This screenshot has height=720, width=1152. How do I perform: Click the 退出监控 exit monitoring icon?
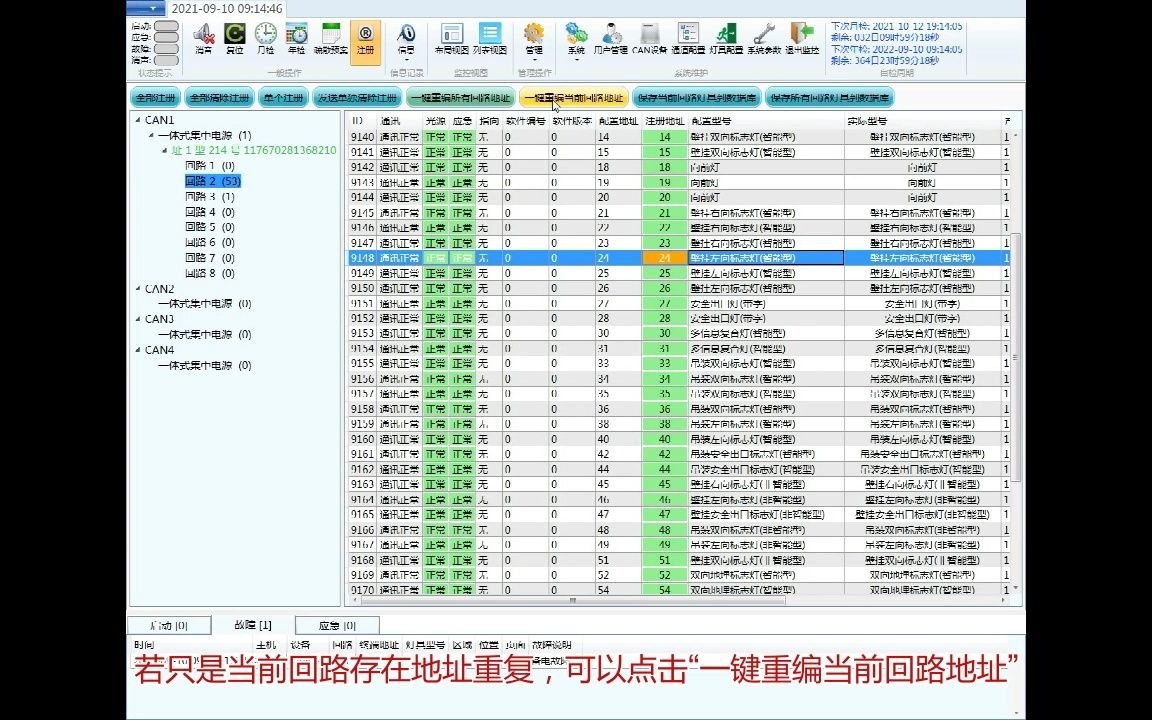[x=800, y=38]
